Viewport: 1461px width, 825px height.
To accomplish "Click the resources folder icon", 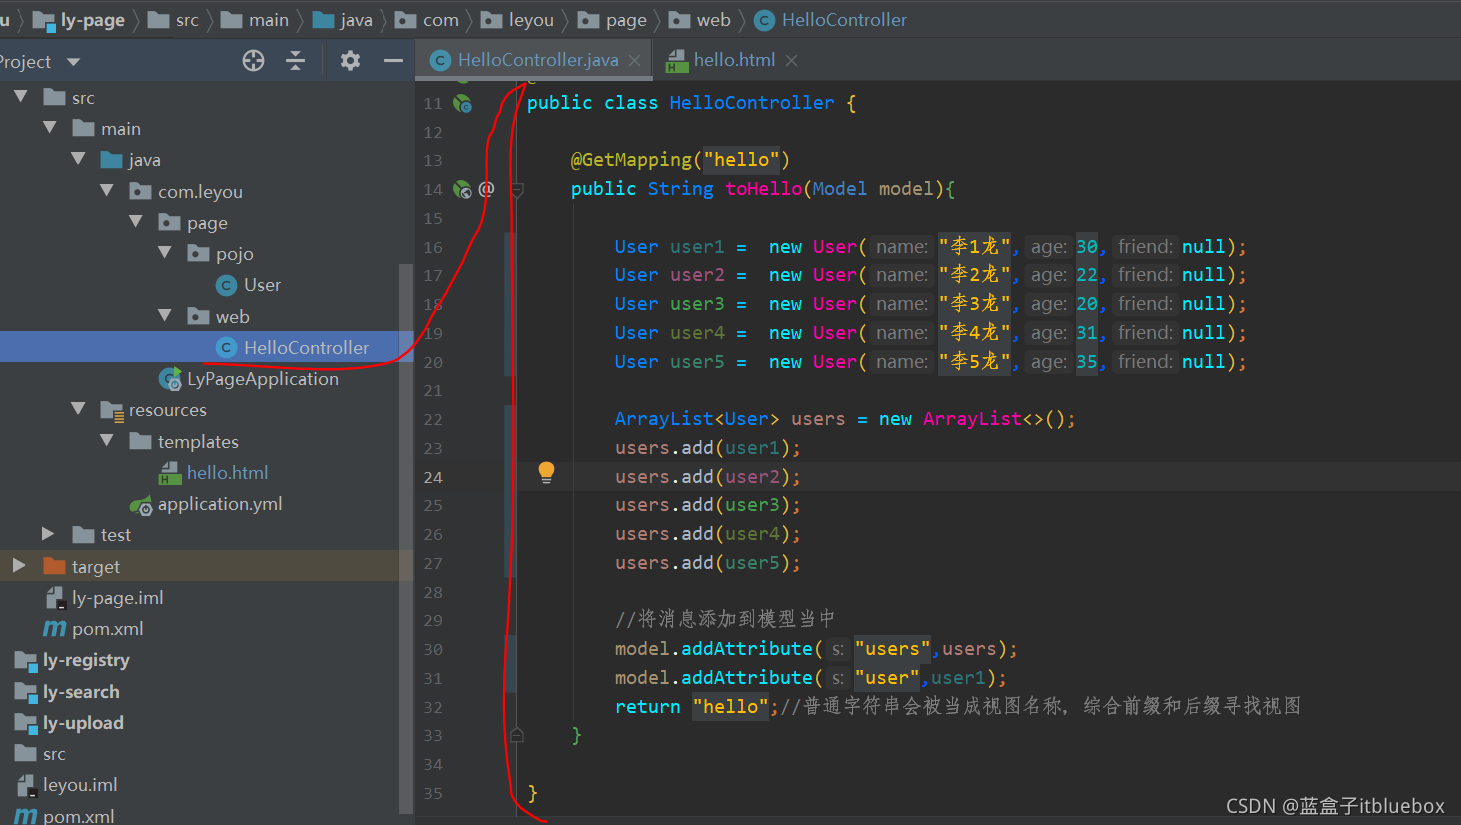I will tap(112, 410).
